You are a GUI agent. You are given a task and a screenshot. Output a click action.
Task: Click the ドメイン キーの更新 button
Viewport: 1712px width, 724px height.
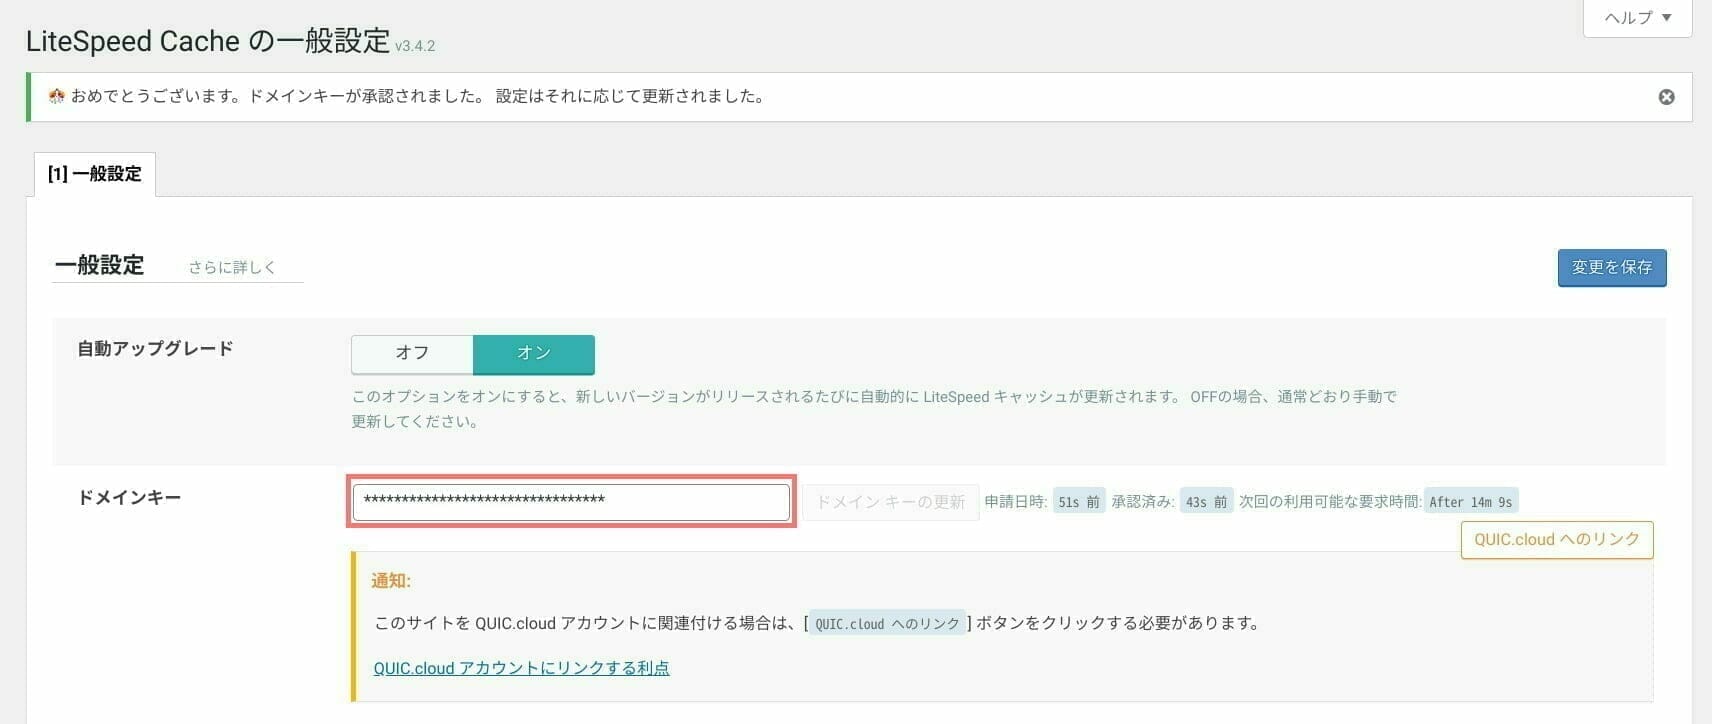click(891, 502)
